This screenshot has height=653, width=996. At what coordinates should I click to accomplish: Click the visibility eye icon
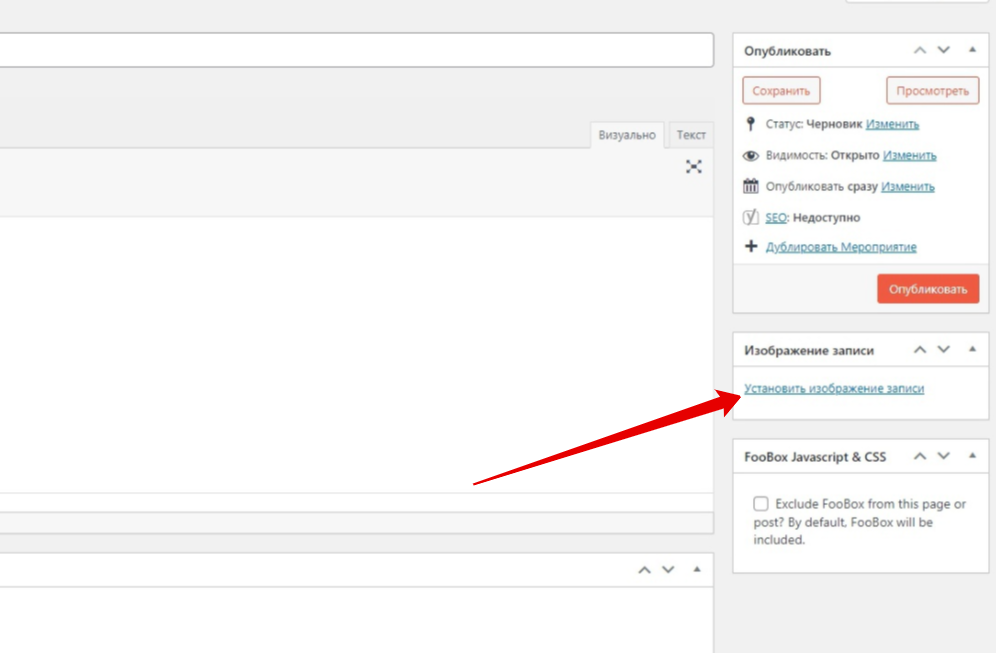tap(751, 155)
